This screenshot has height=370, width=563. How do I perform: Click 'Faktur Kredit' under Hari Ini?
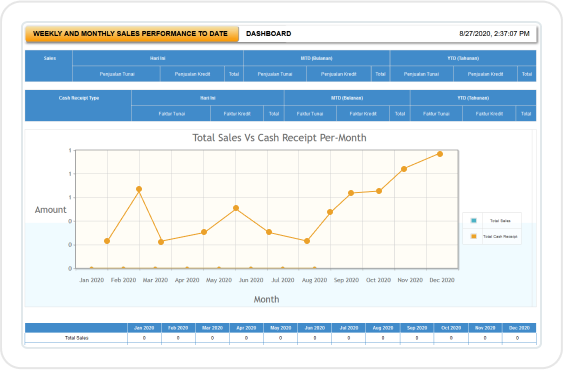[237, 114]
